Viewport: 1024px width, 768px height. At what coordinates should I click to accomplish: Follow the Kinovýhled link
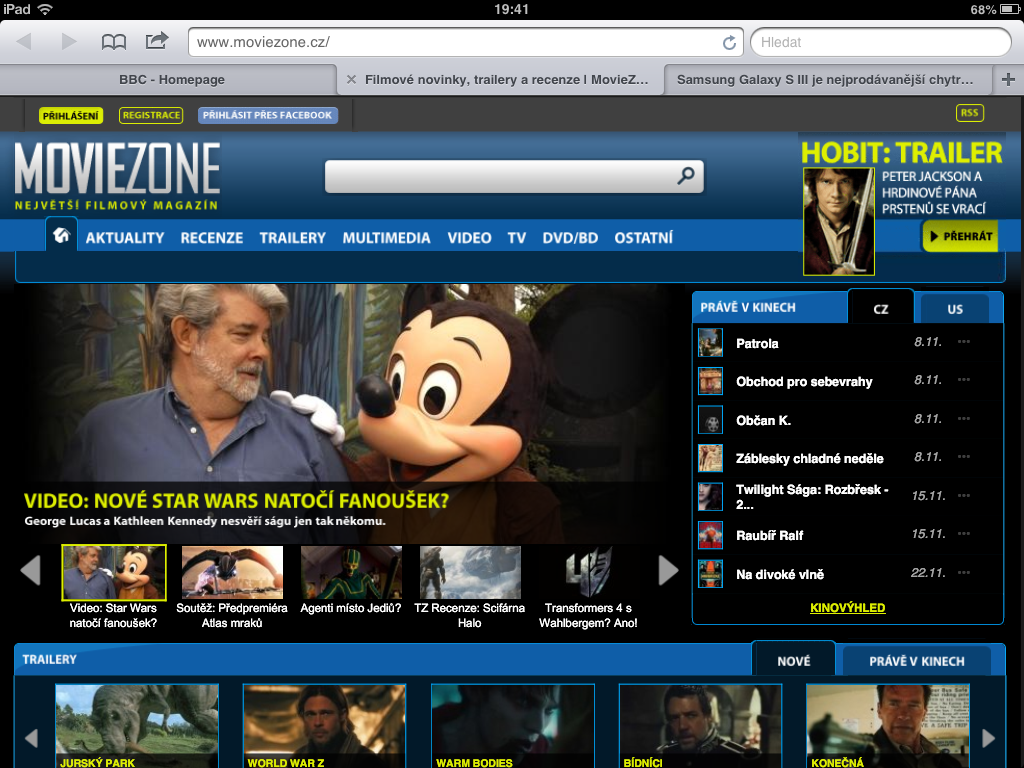coord(847,607)
